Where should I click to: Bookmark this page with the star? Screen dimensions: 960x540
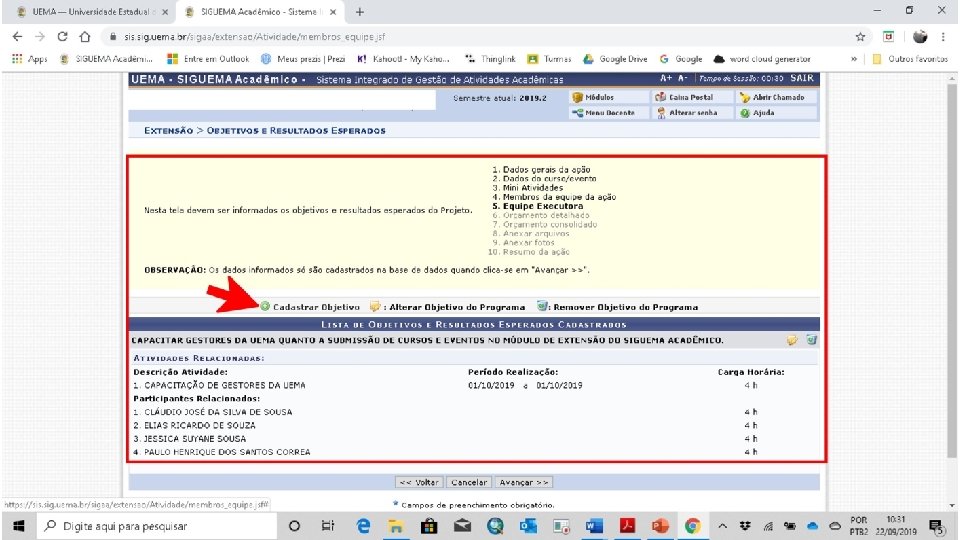(x=860, y=37)
